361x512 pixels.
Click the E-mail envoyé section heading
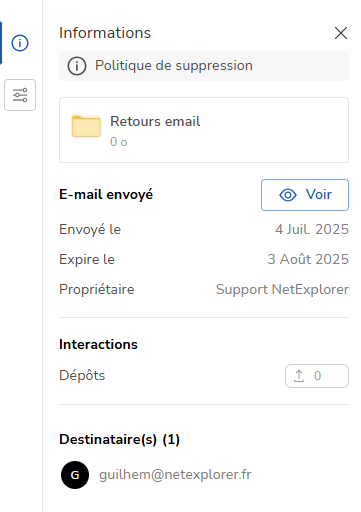[x=106, y=195]
